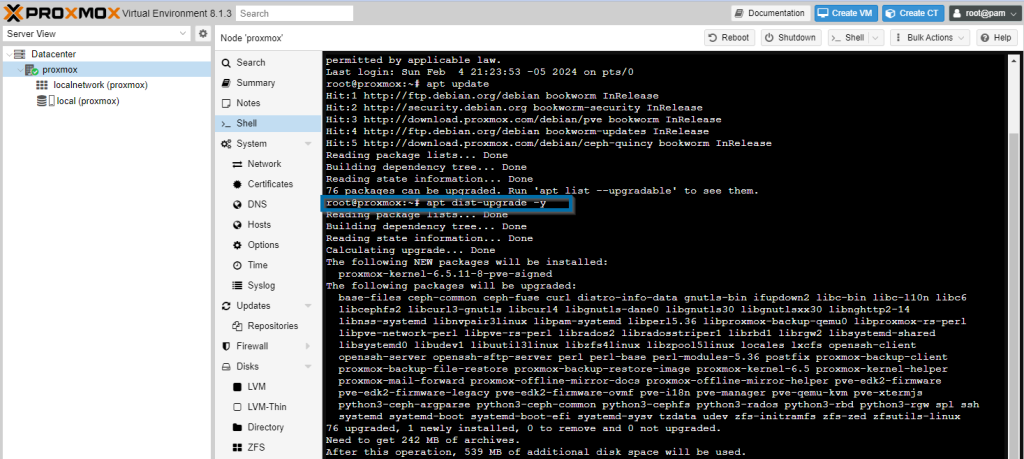
Task: Click the Disks drive icon
Action: coord(226,366)
